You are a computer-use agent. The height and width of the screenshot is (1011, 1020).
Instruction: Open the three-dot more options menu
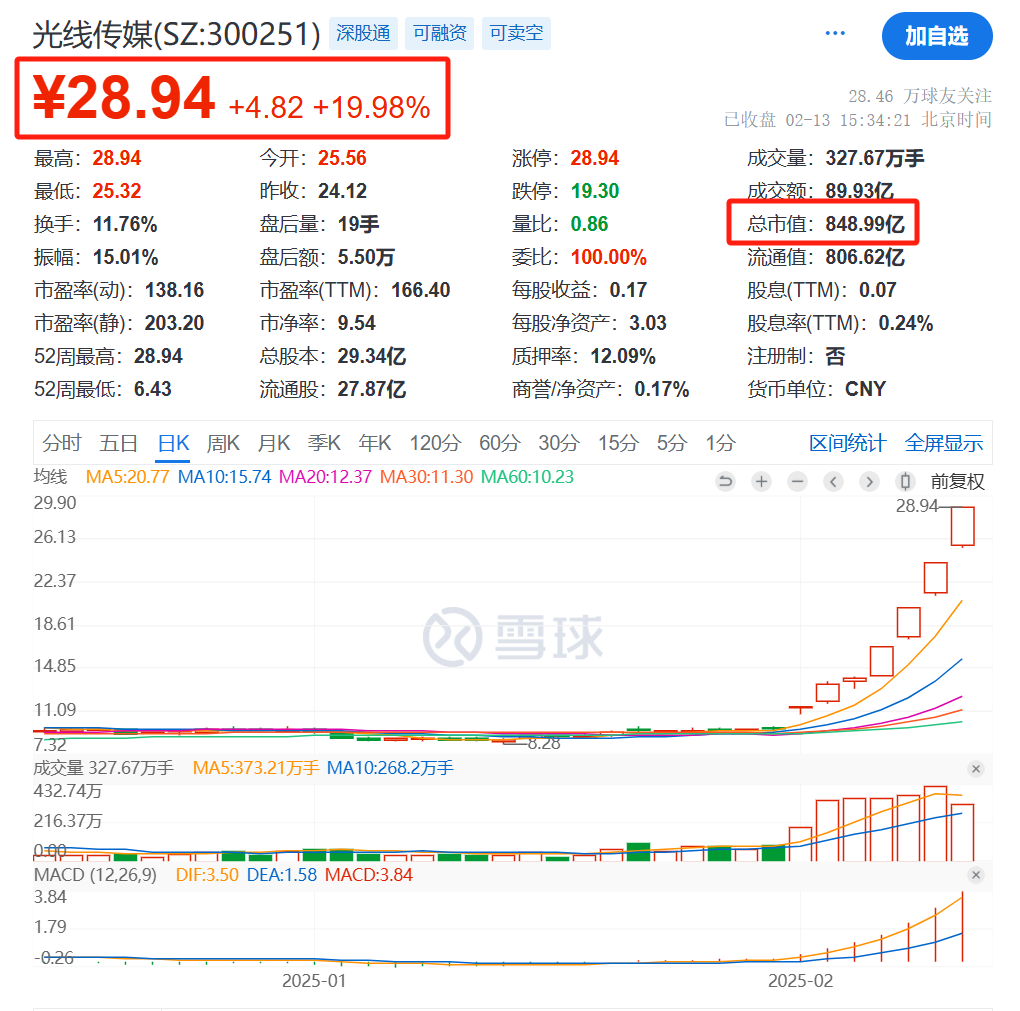(x=835, y=33)
